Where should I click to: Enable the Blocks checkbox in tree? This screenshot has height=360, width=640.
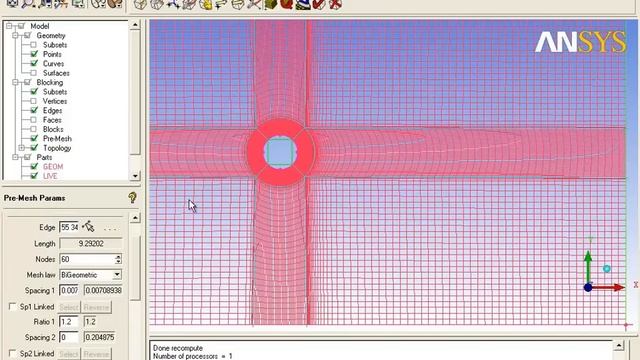coord(33,129)
